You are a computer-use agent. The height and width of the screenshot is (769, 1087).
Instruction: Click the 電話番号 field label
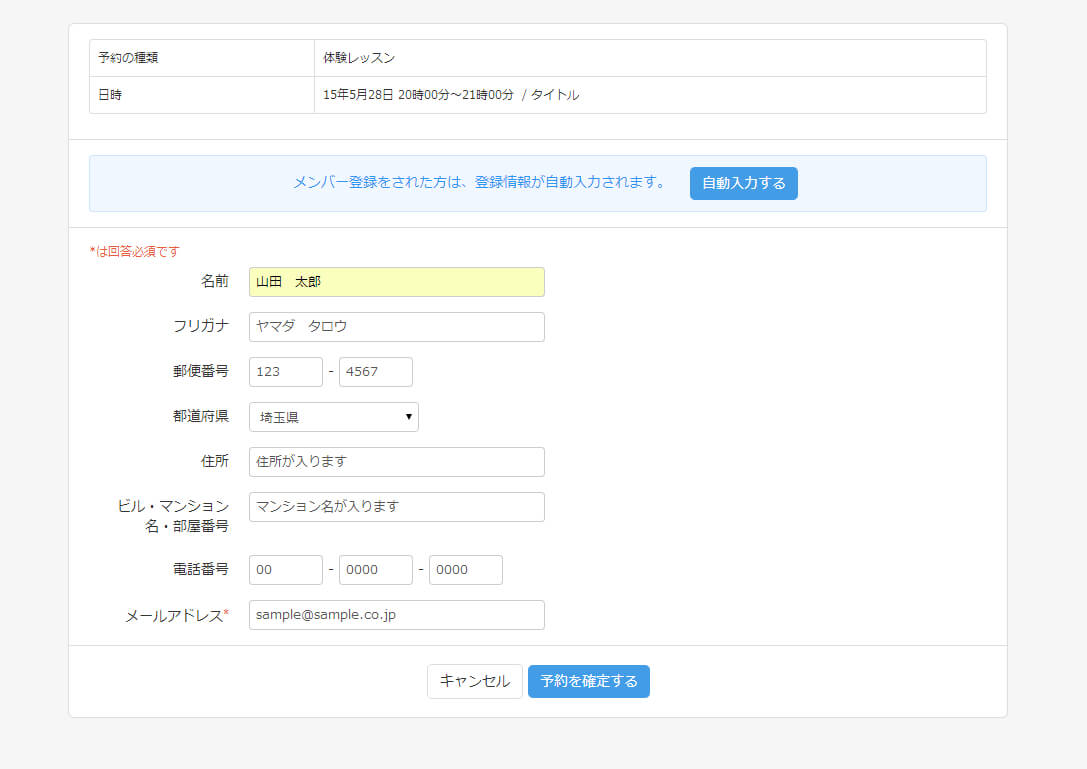pos(200,569)
